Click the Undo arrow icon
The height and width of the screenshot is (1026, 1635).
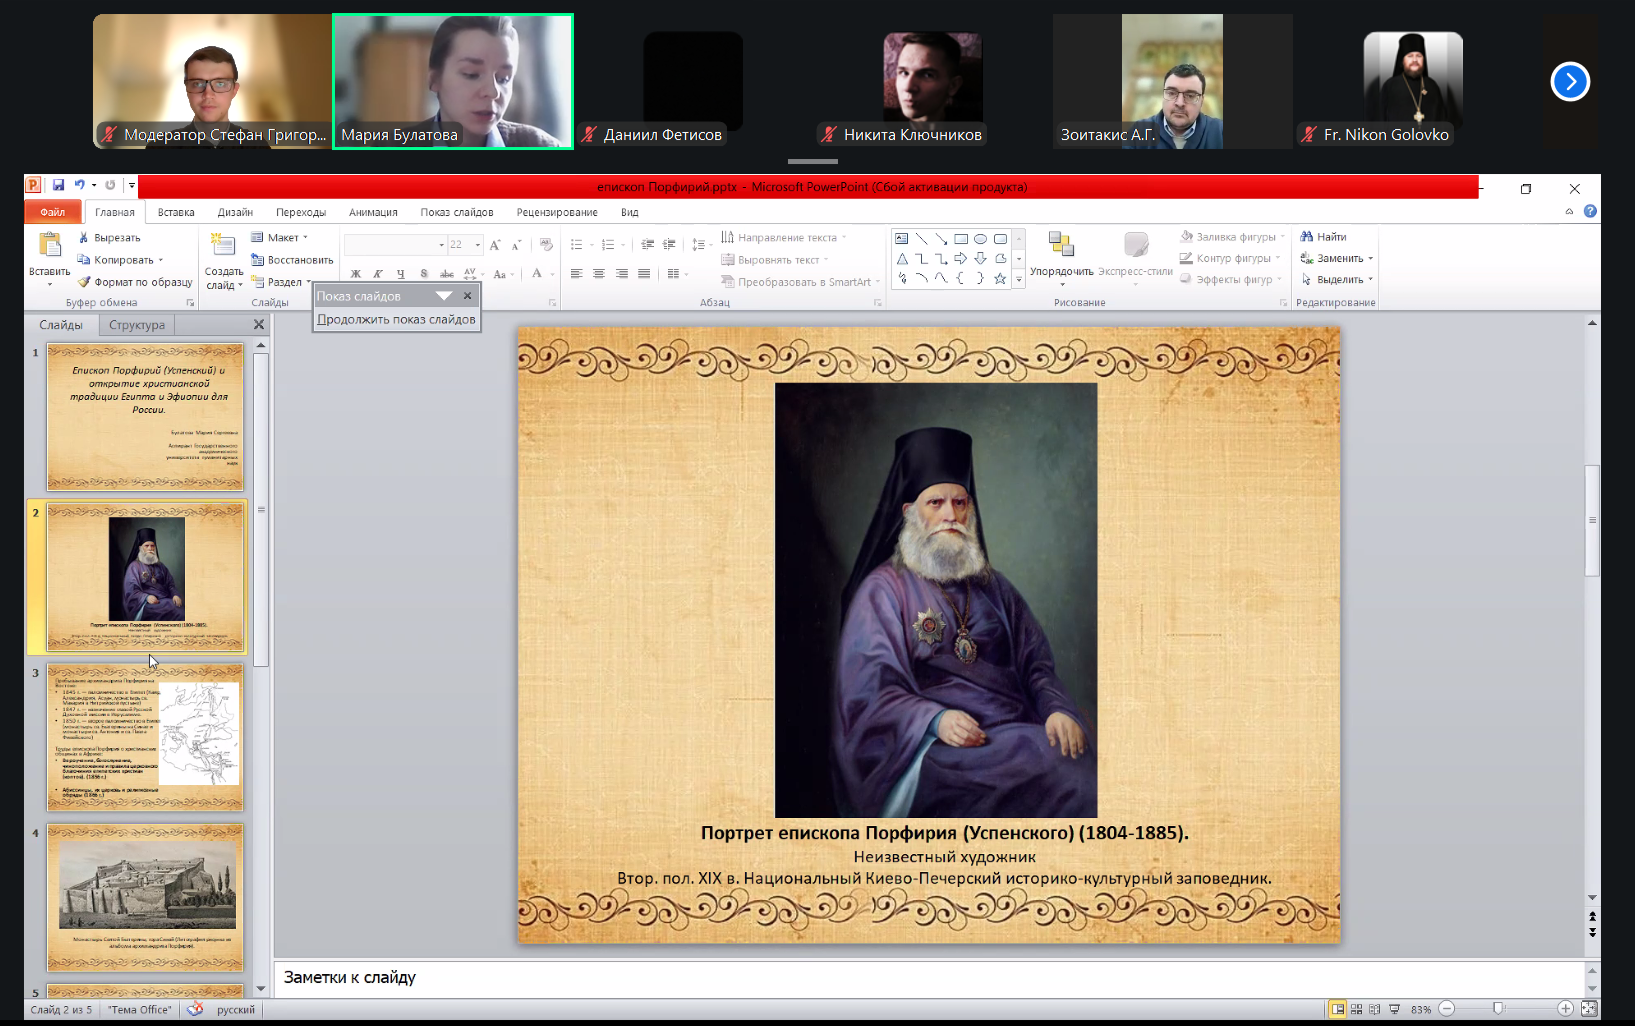tap(79, 185)
